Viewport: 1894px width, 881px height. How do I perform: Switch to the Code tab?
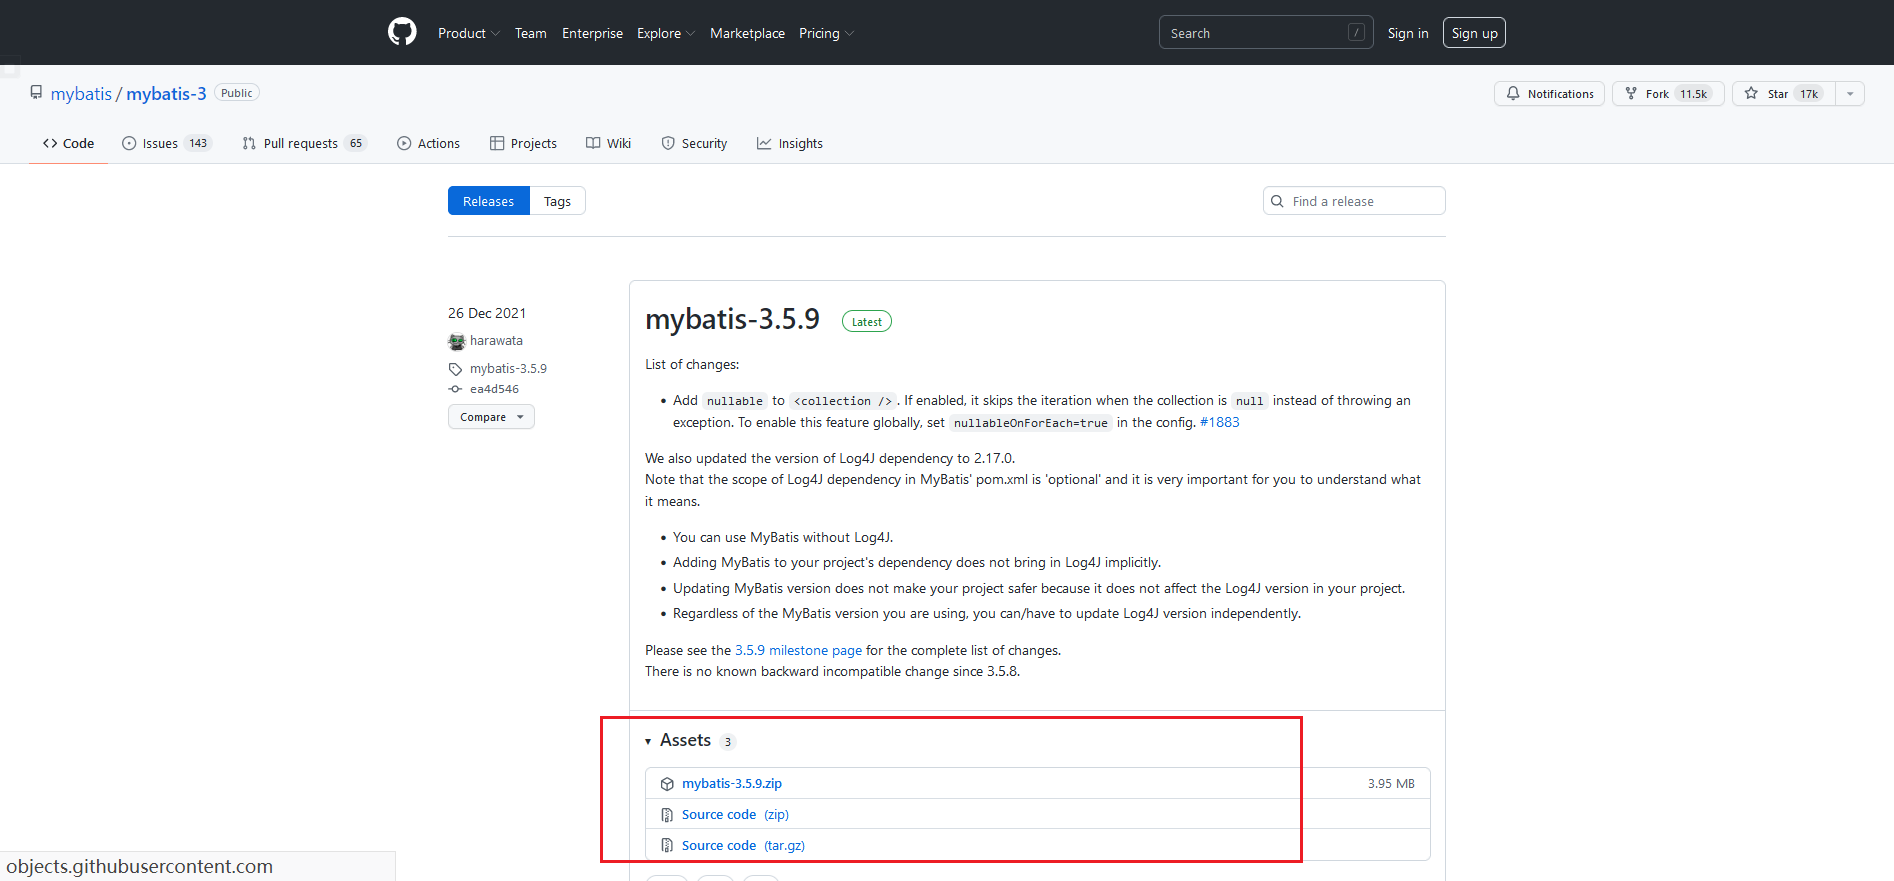[68, 143]
